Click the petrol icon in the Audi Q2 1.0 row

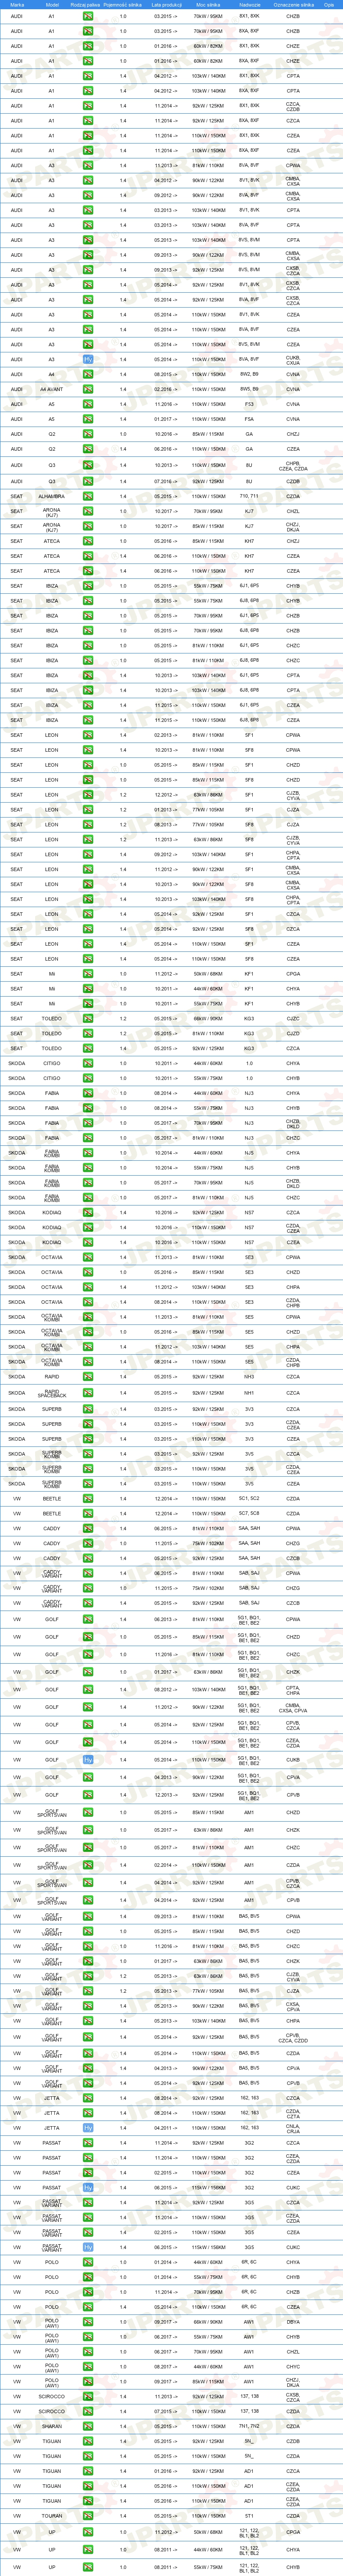[88, 434]
